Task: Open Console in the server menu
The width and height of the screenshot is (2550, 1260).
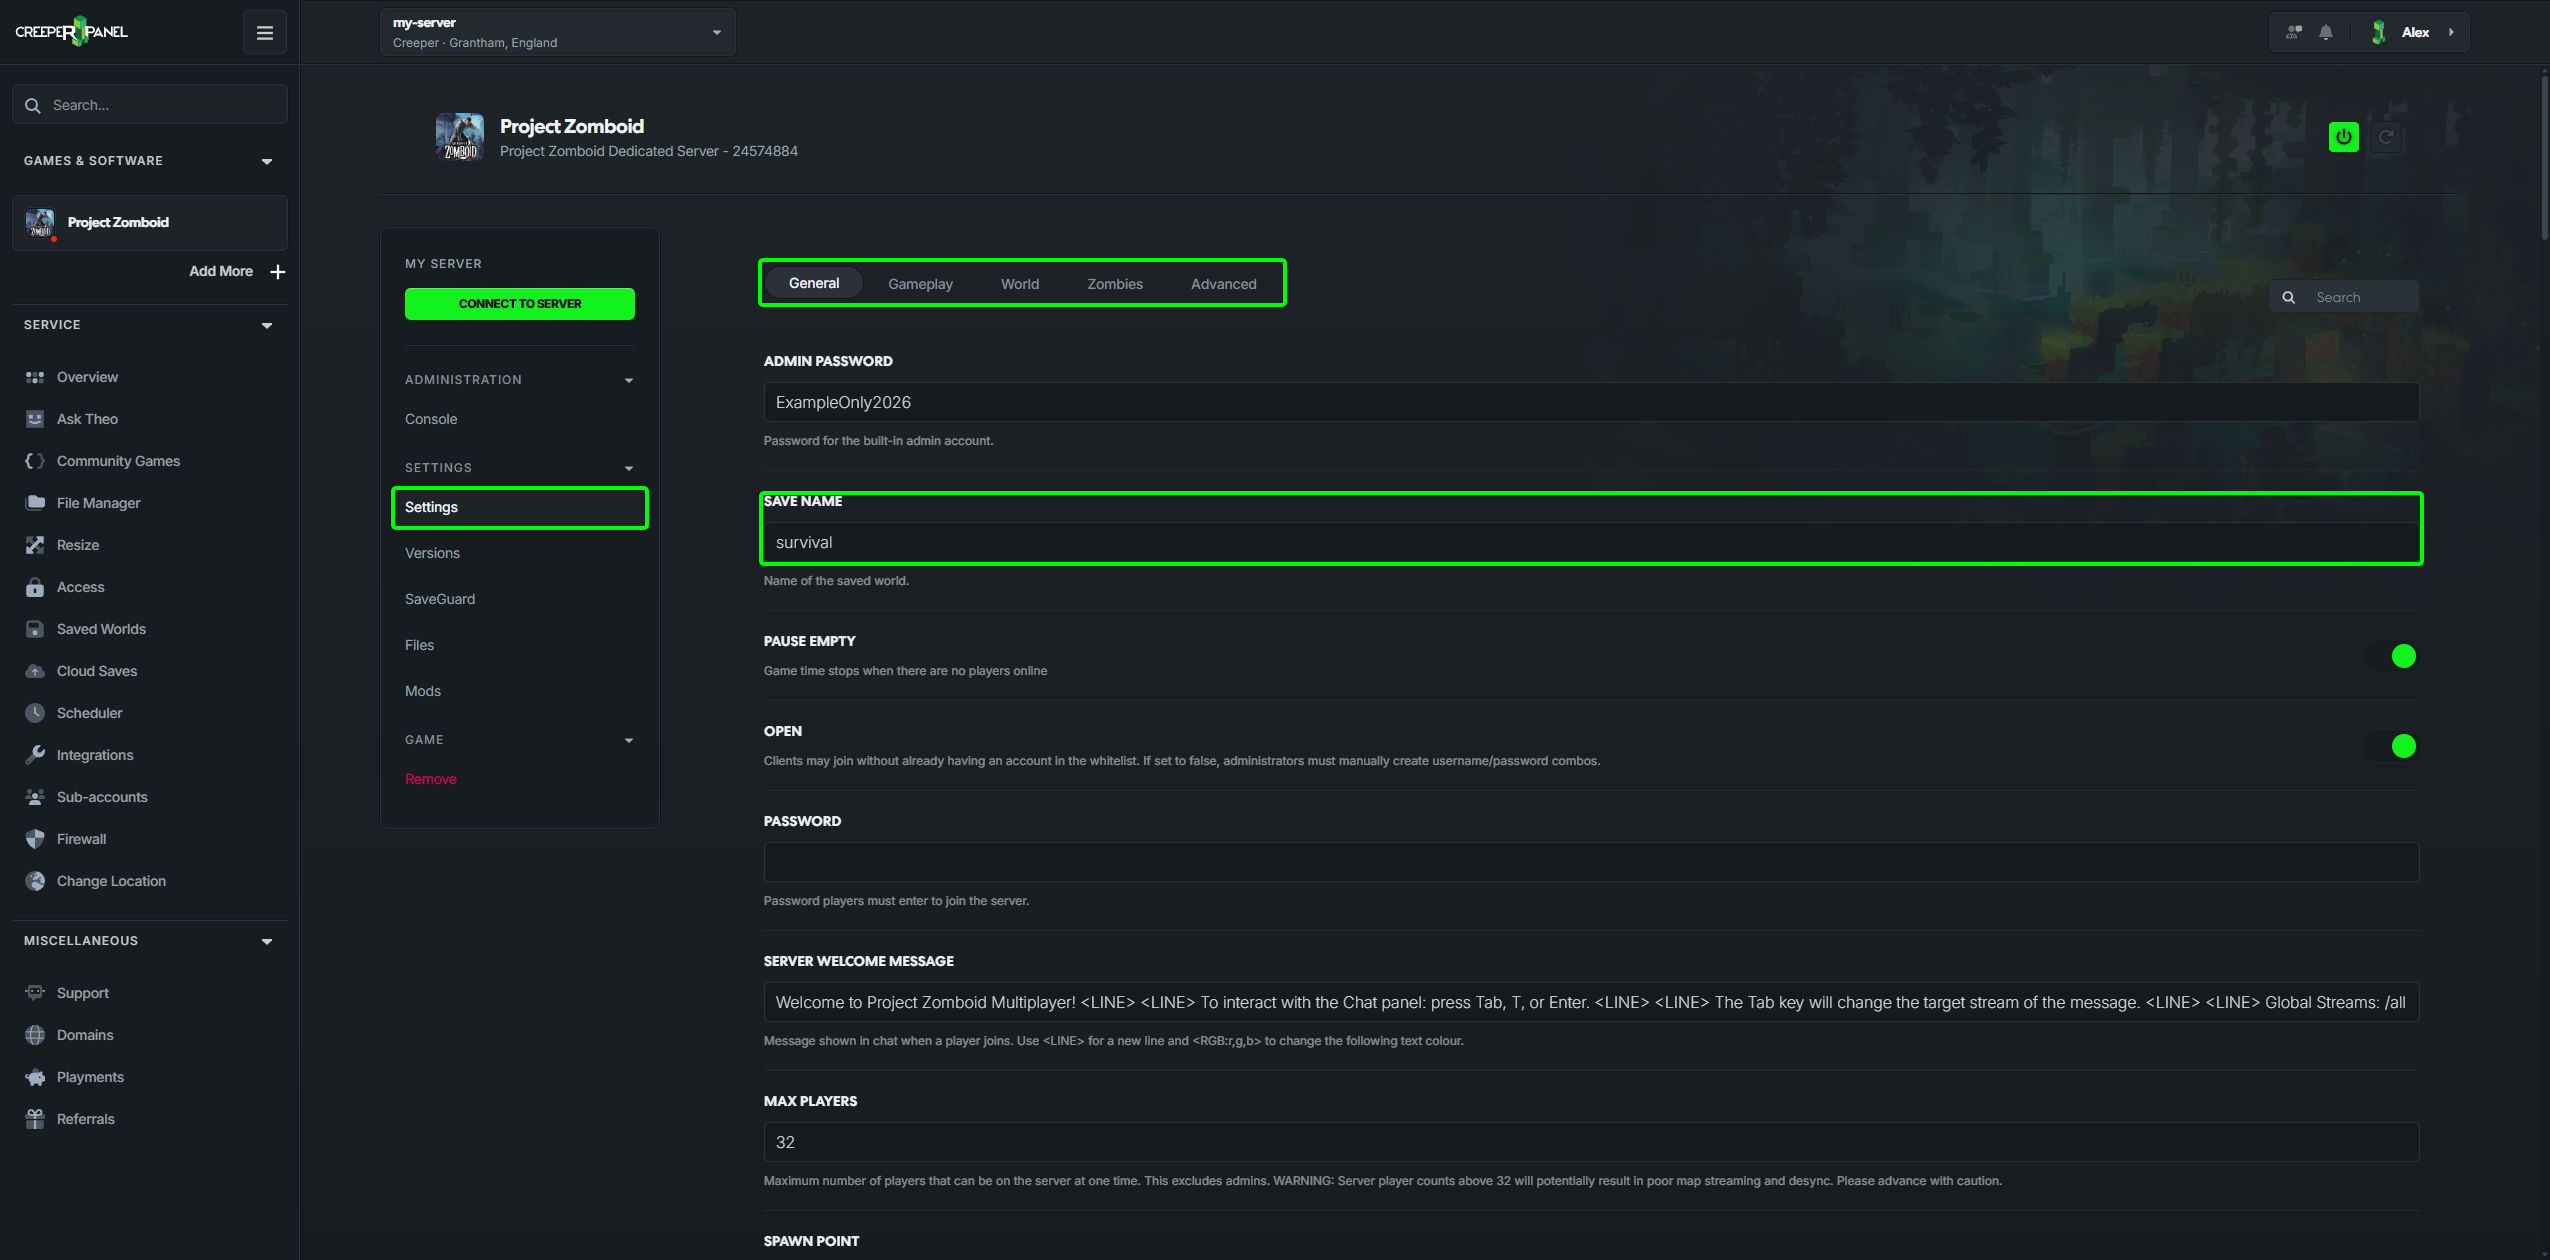Action: click(x=431, y=419)
